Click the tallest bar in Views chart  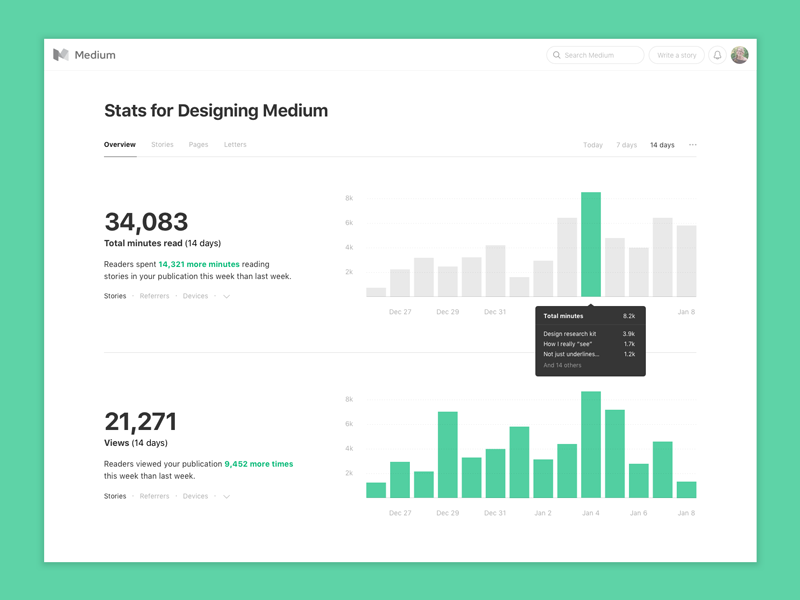point(591,444)
